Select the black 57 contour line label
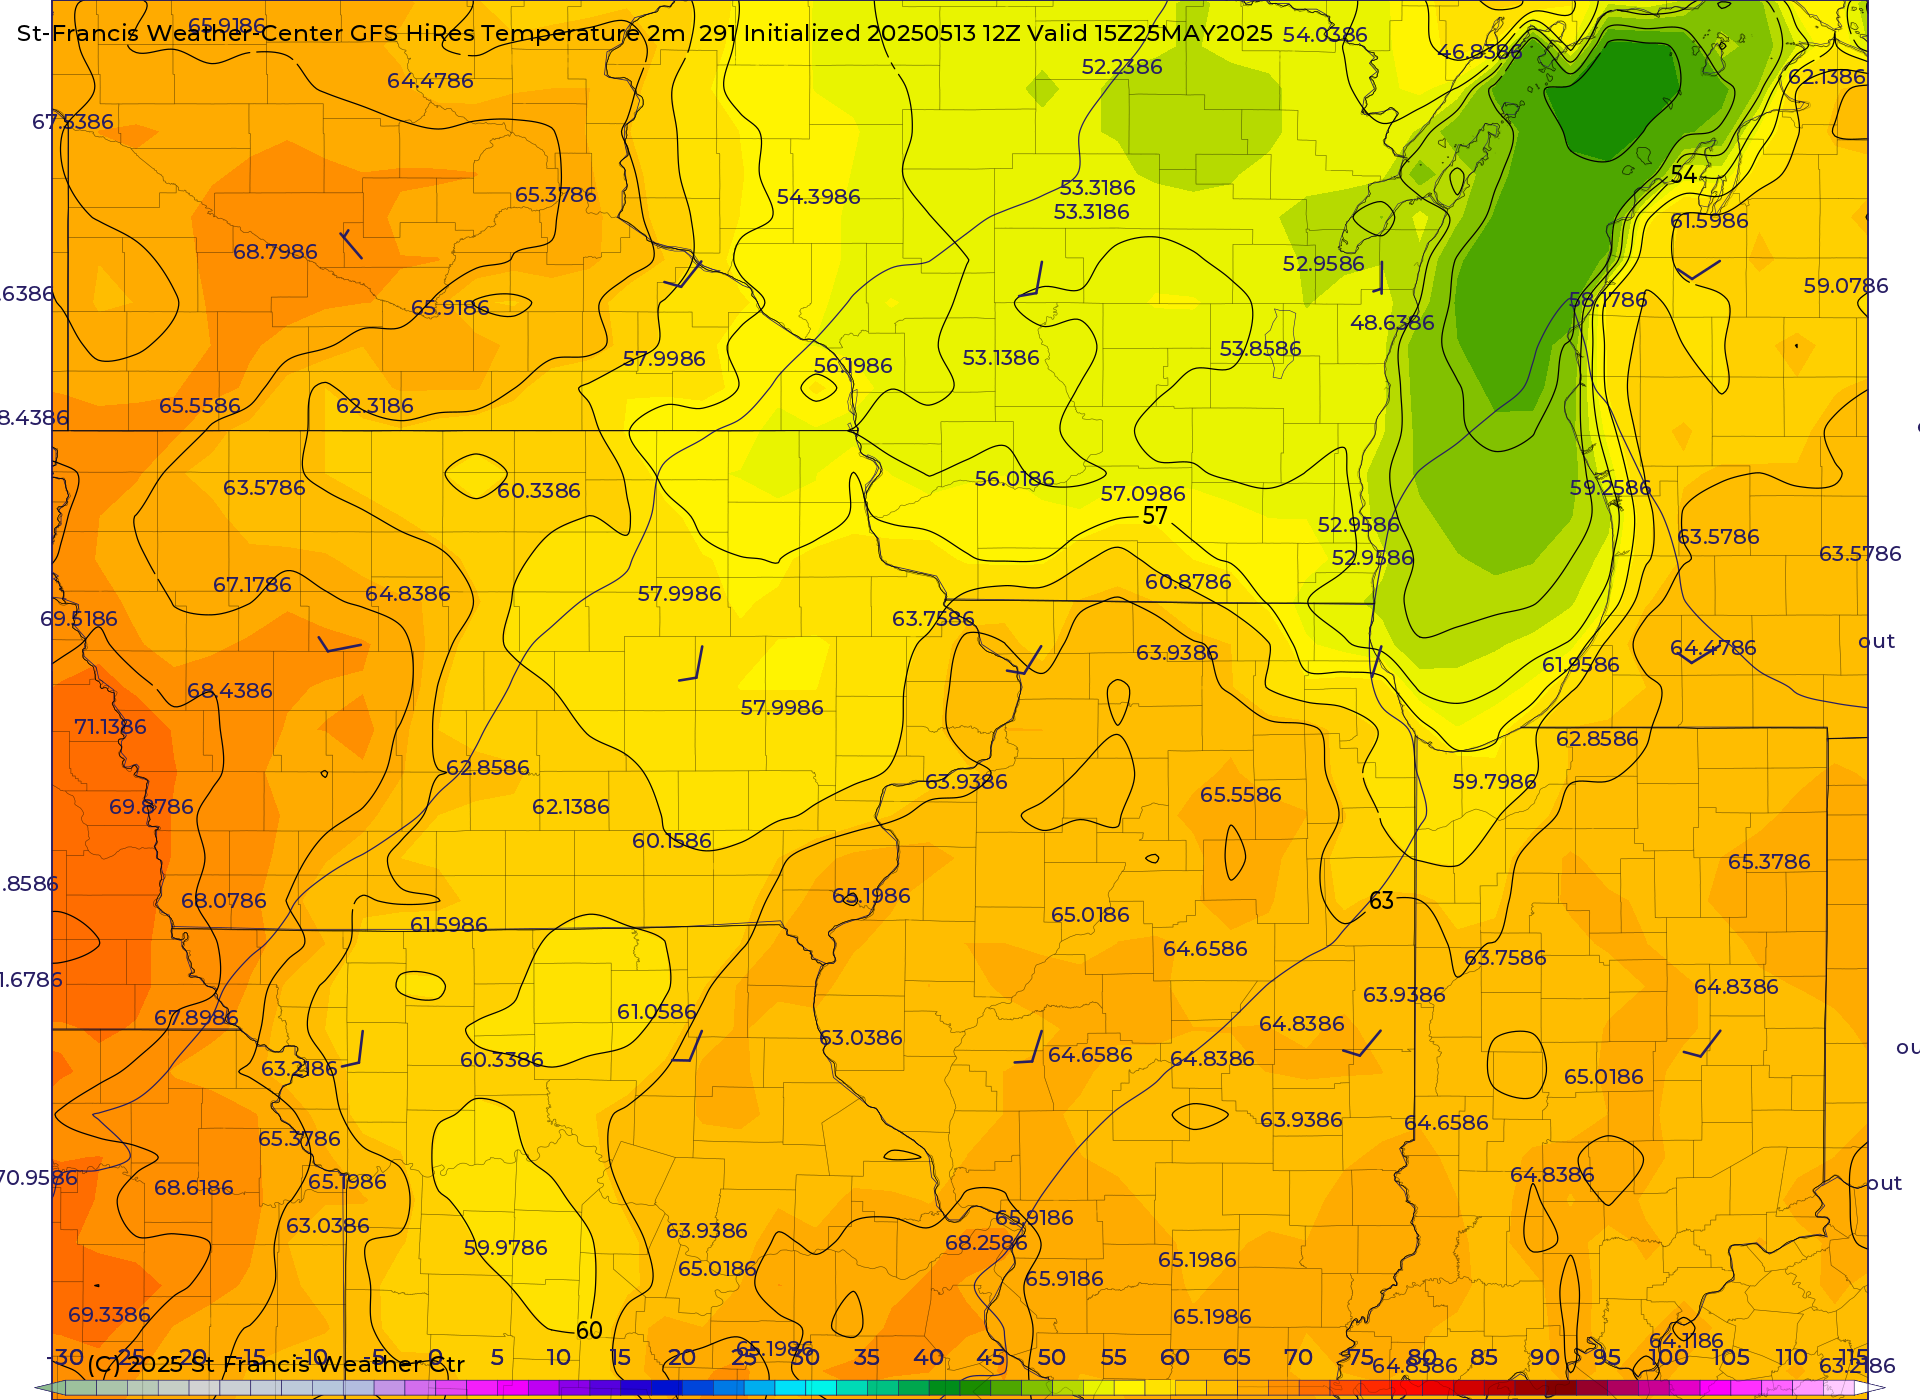Viewport: 1920px width, 1400px height. 1155,516
